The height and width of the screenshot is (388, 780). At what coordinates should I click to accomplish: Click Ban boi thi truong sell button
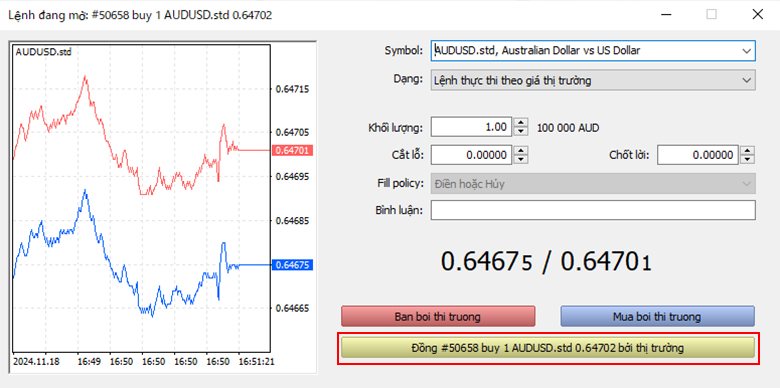coord(438,316)
